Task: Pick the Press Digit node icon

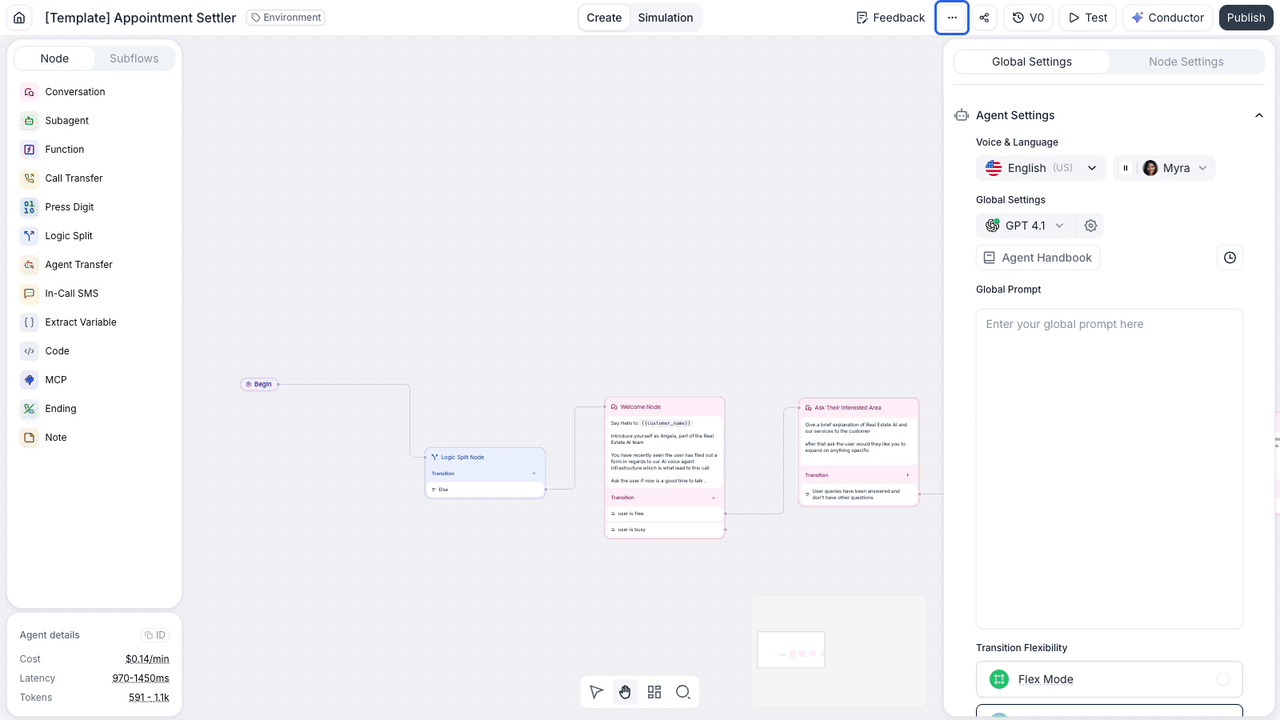Action: (x=29, y=207)
